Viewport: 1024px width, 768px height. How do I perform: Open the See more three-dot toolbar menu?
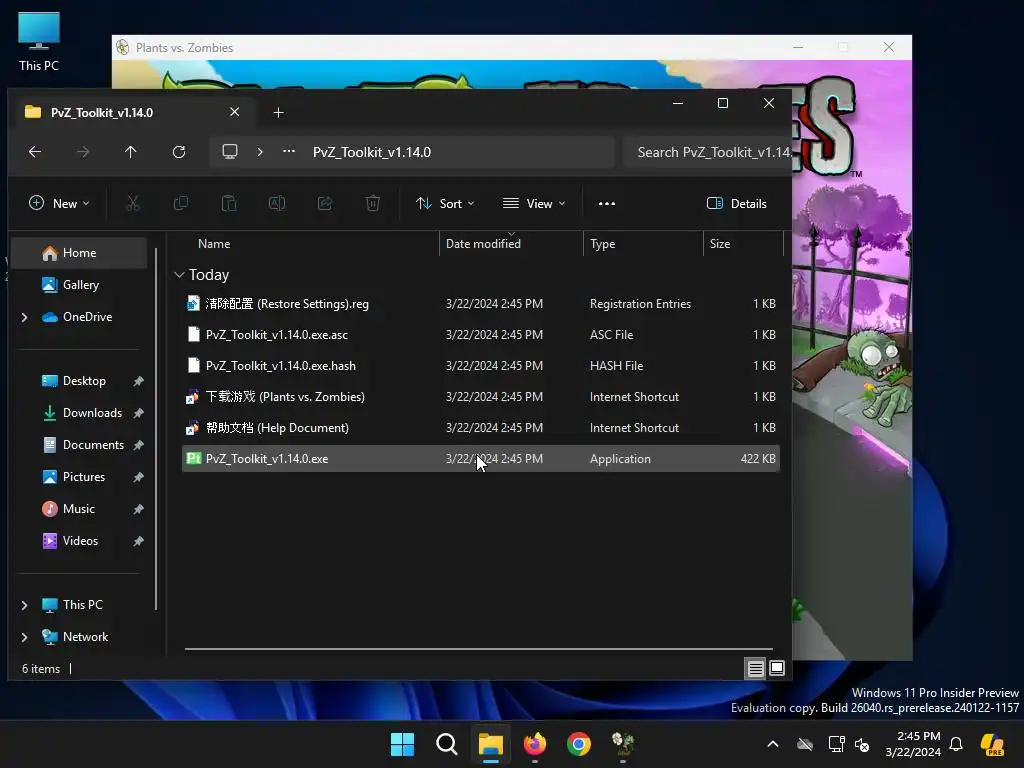pos(607,204)
